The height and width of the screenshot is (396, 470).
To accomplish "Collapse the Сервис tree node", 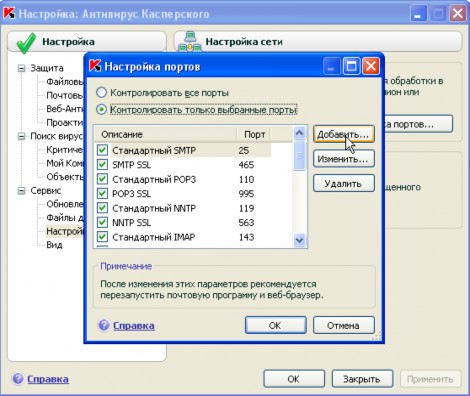I will click(x=21, y=191).
